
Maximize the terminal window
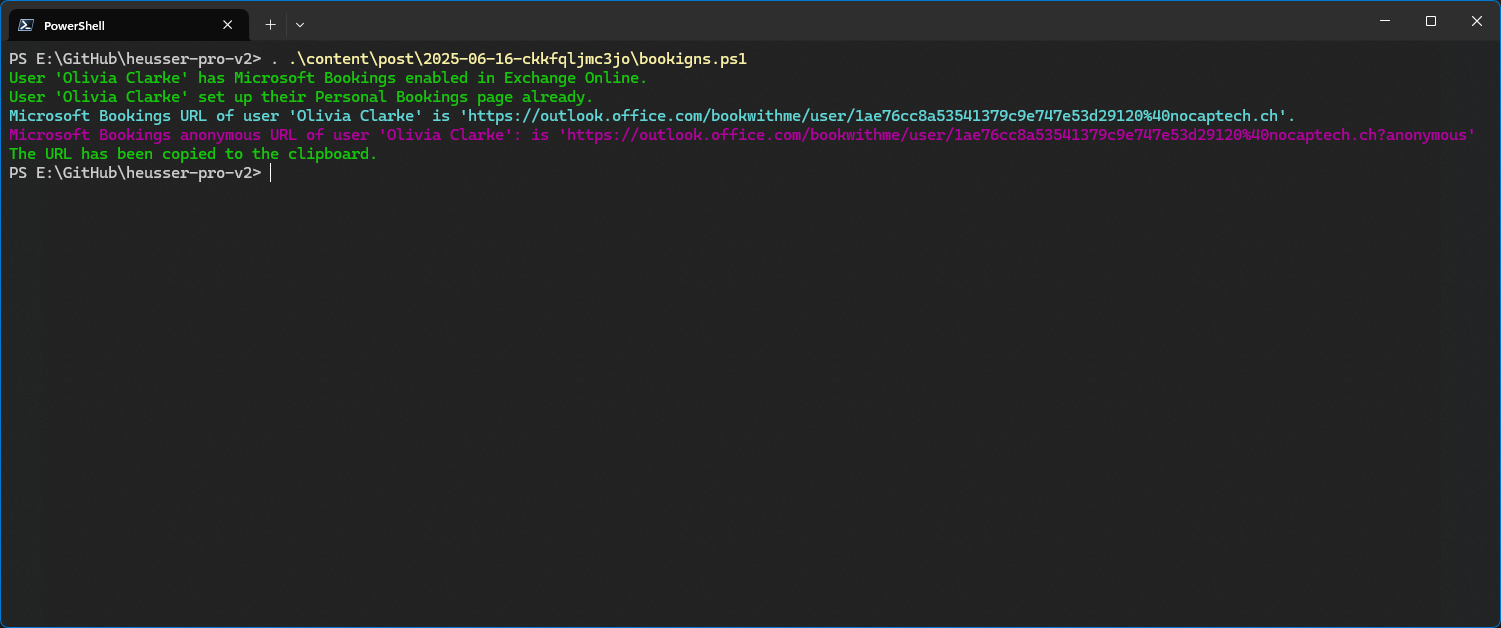(1431, 21)
